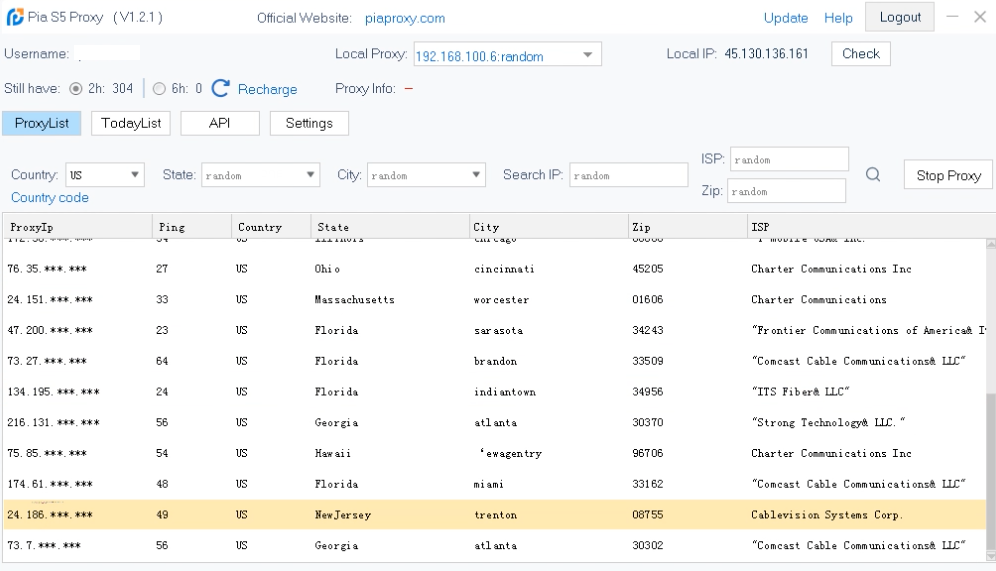Click the Pia S5 Proxy logo icon

(x=15, y=17)
